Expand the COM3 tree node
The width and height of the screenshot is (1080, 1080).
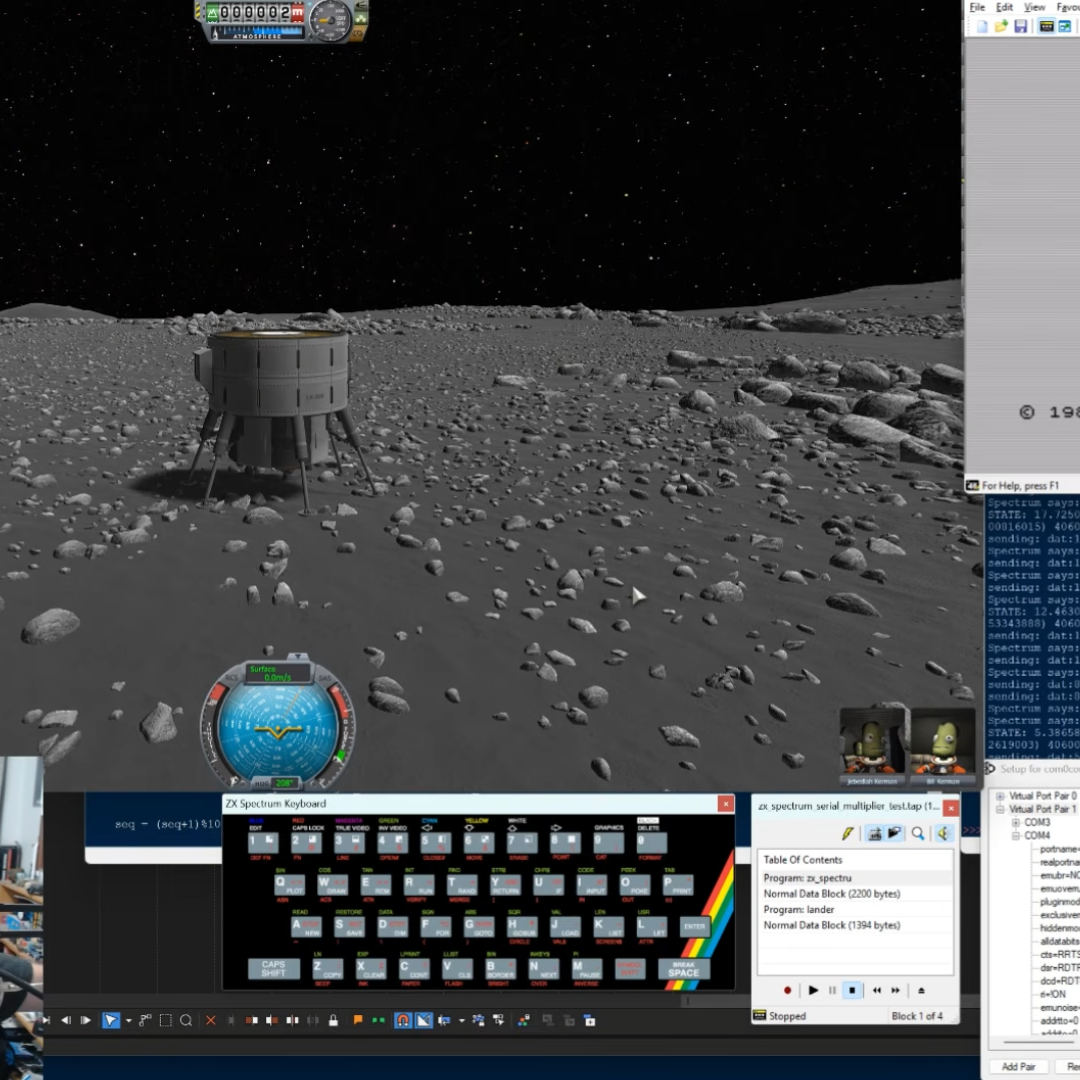tap(1015, 822)
